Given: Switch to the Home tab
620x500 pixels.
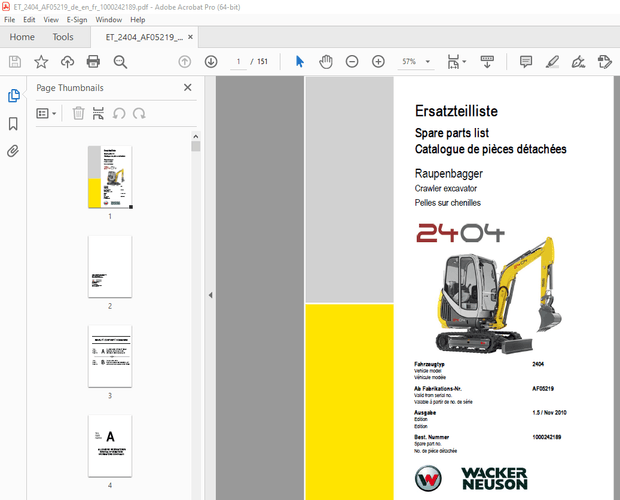Looking at the screenshot, I should [22, 37].
